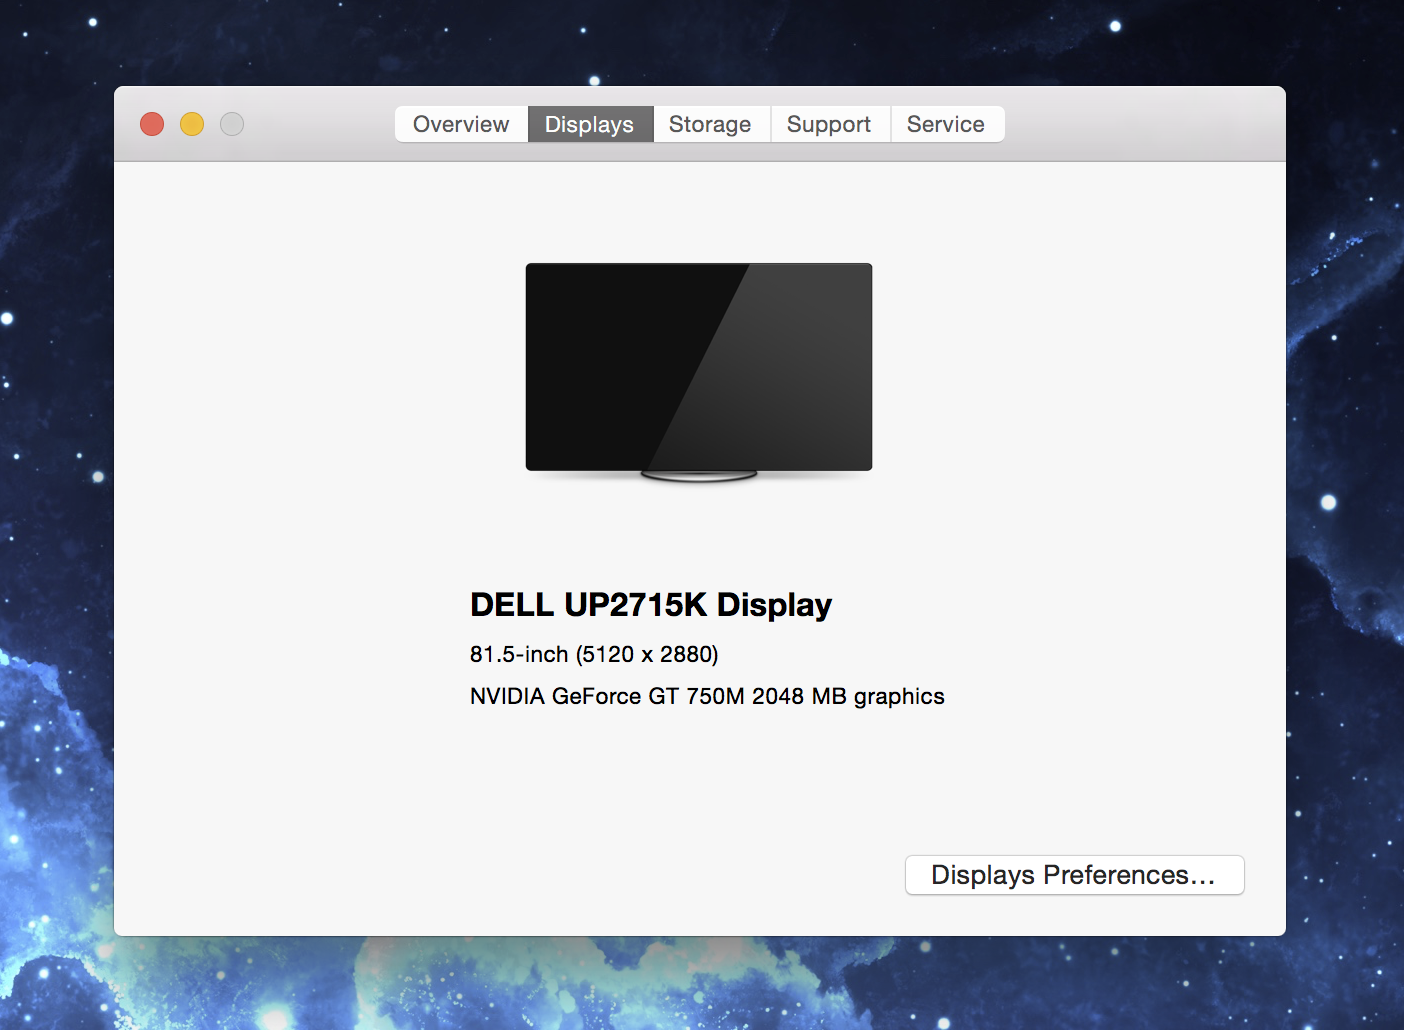Click the 81.5-inch (5120 x 2880) text
Viewport: 1404px width, 1030px height.
[x=594, y=654]
